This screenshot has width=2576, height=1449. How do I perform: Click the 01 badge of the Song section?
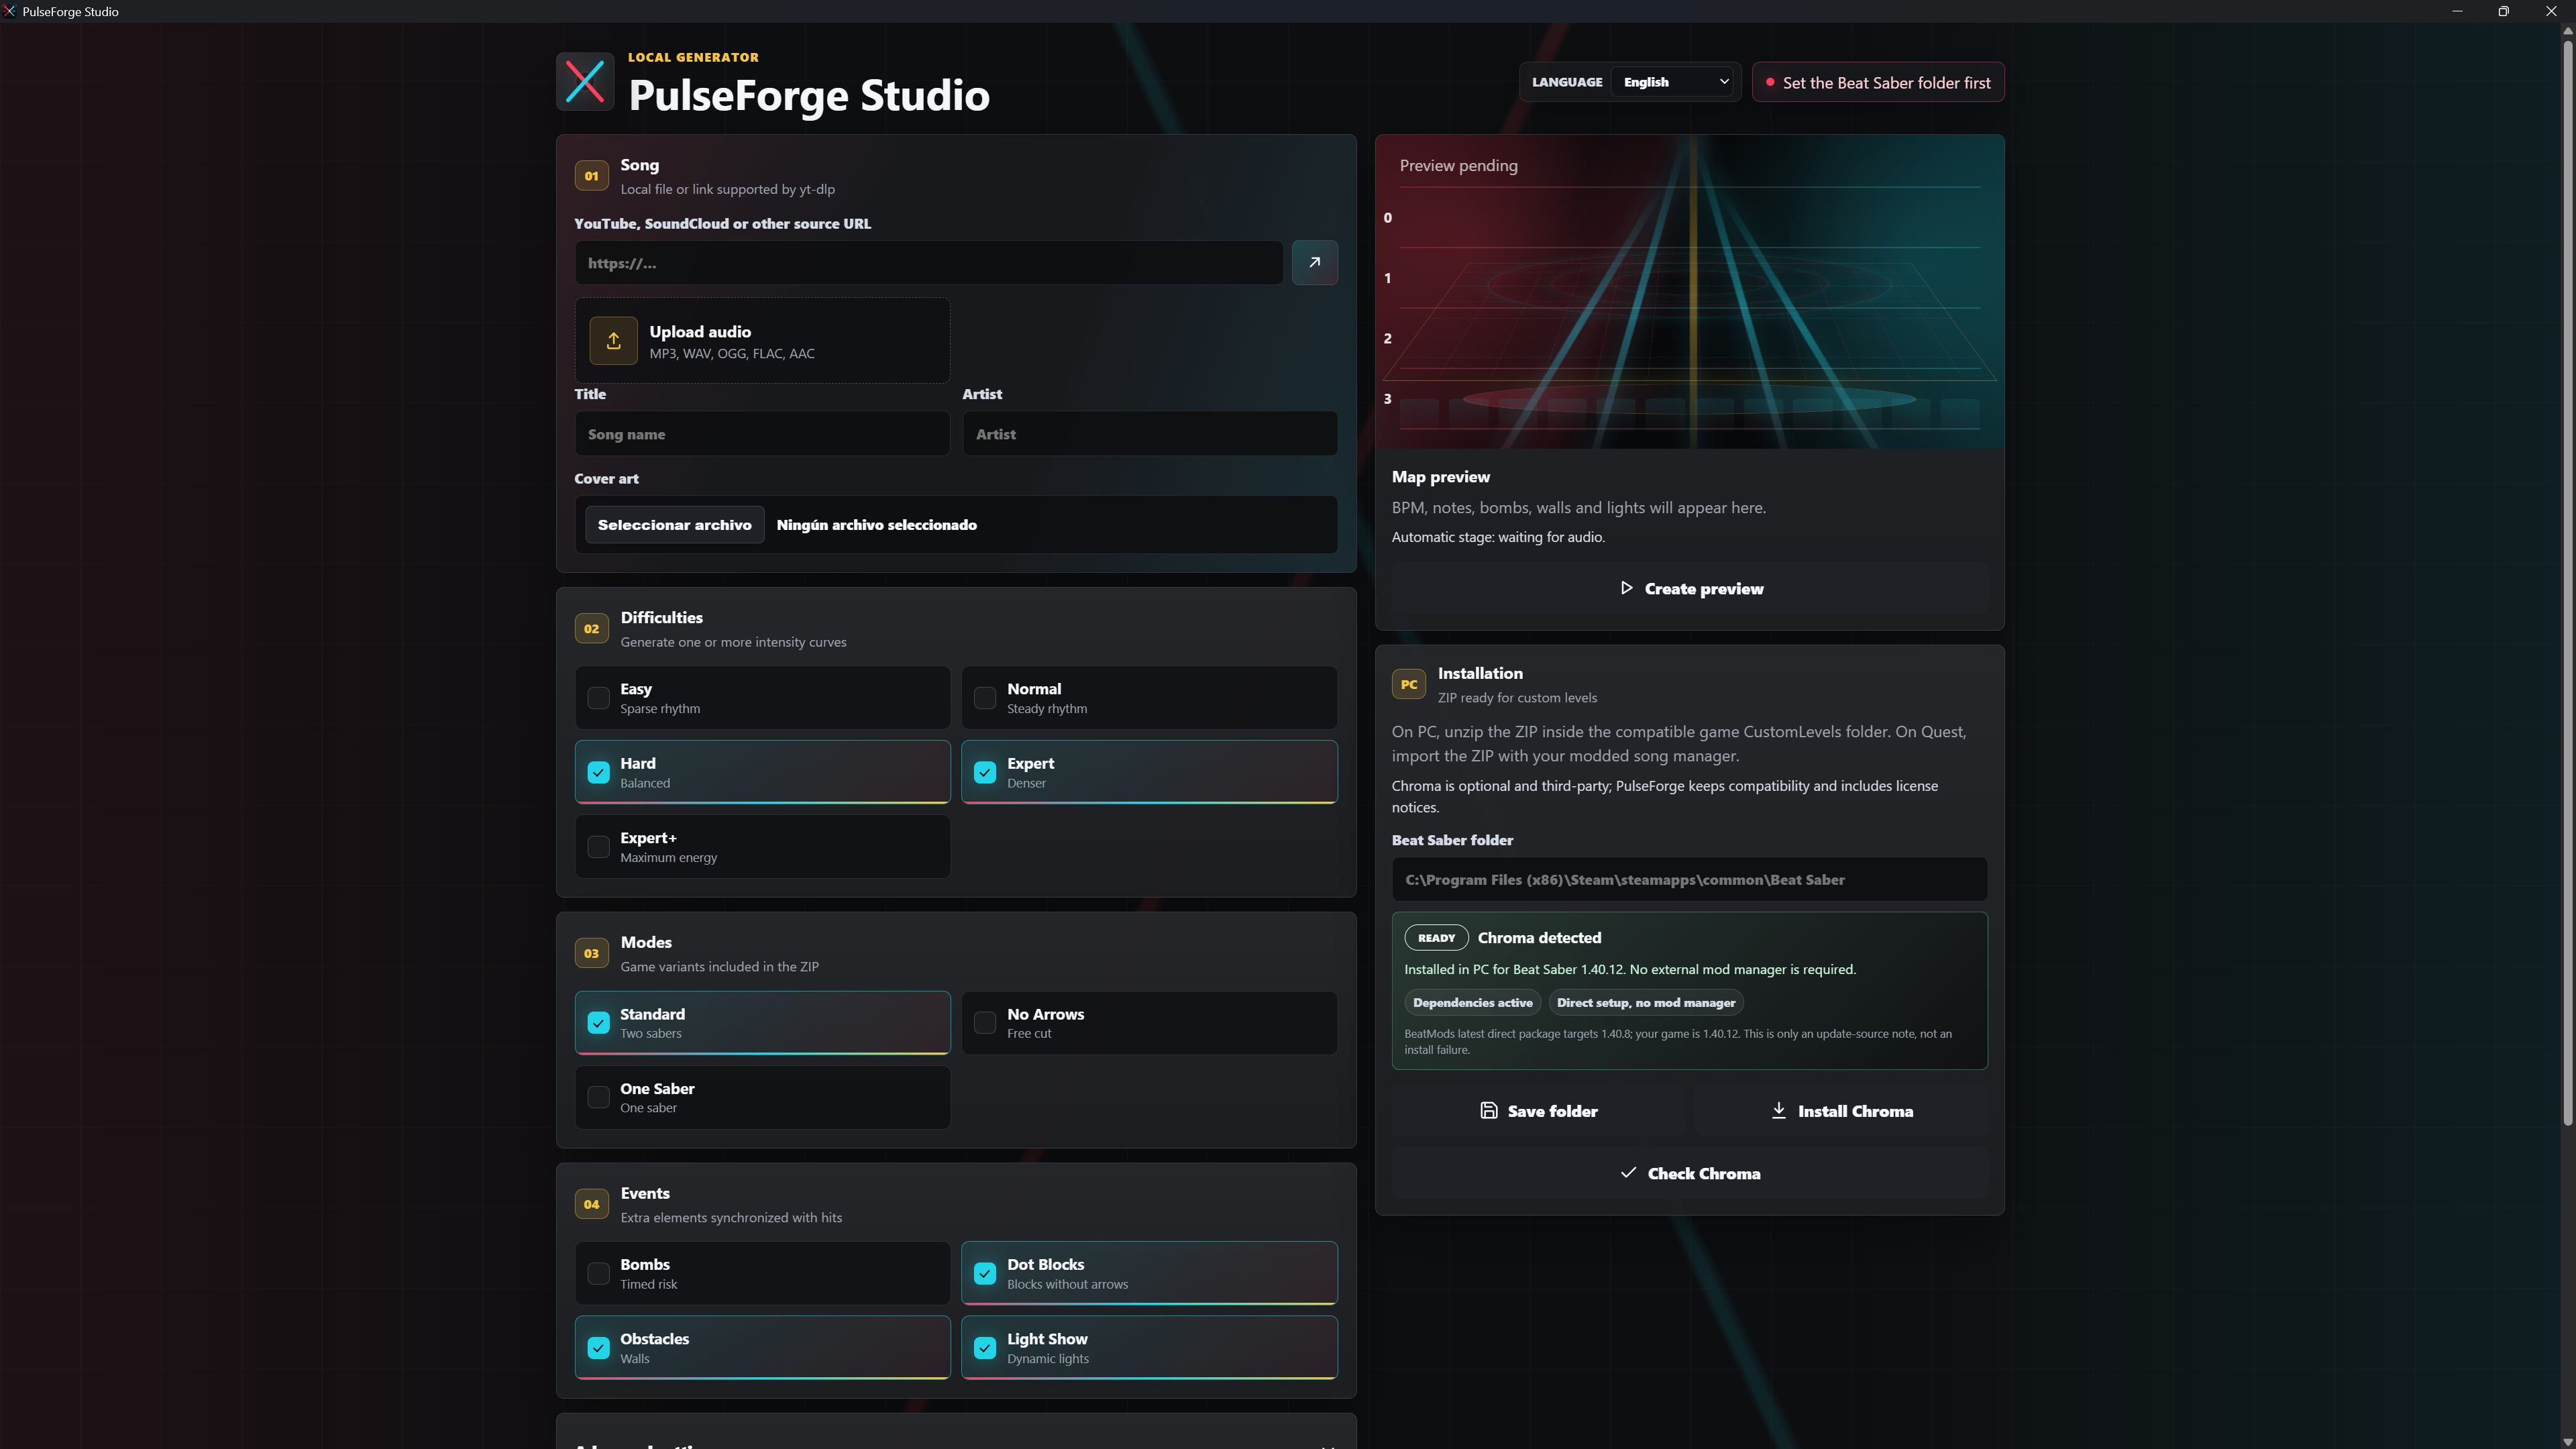(x=591, y=176)
